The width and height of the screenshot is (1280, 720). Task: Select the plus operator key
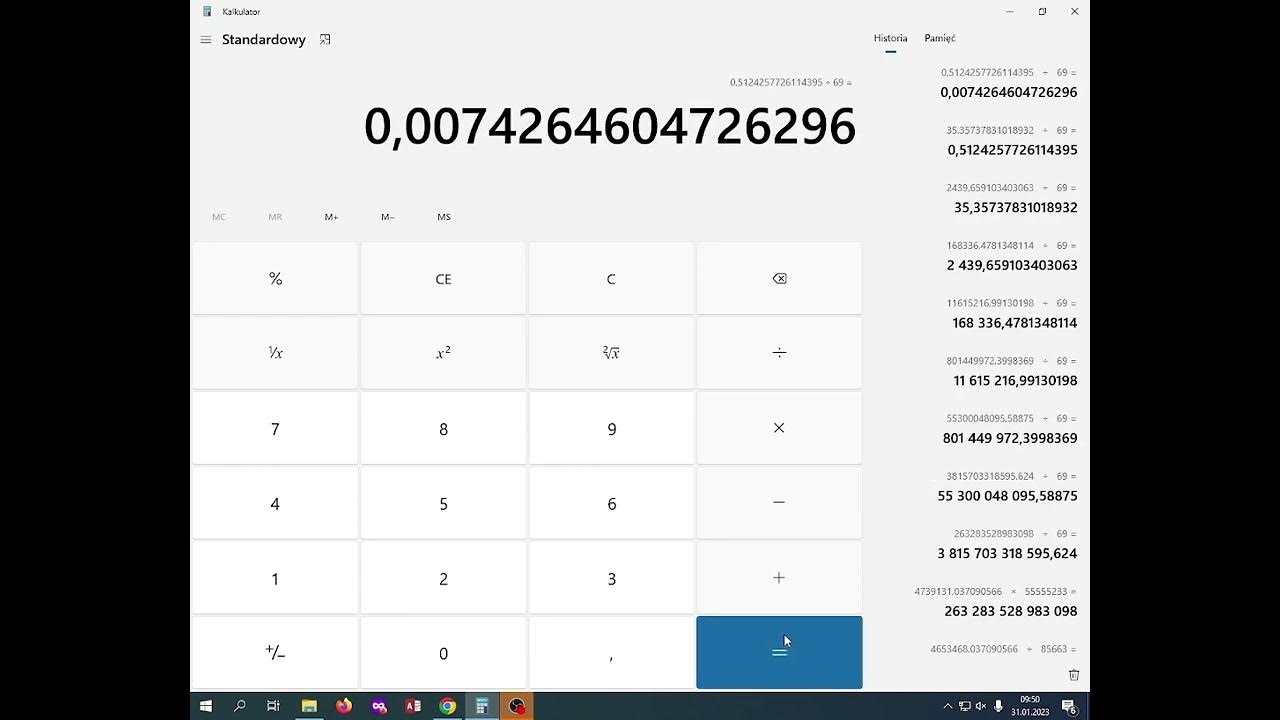[x=779, y=578]
